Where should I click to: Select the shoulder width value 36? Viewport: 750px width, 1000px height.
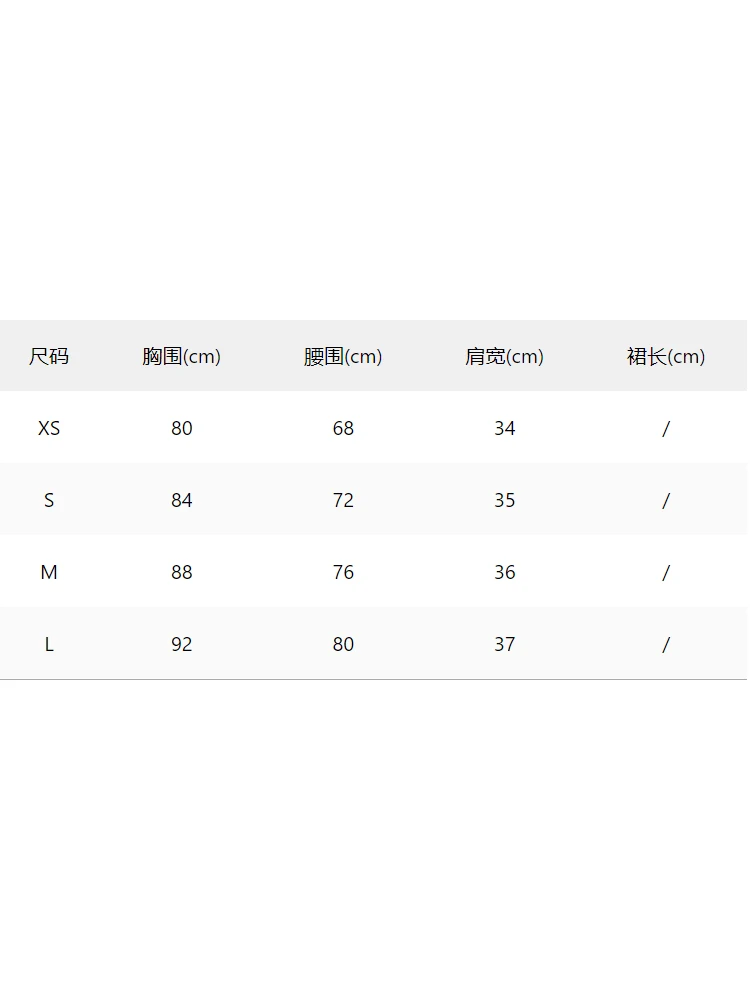pyautogui.click(x=504, y=572)
